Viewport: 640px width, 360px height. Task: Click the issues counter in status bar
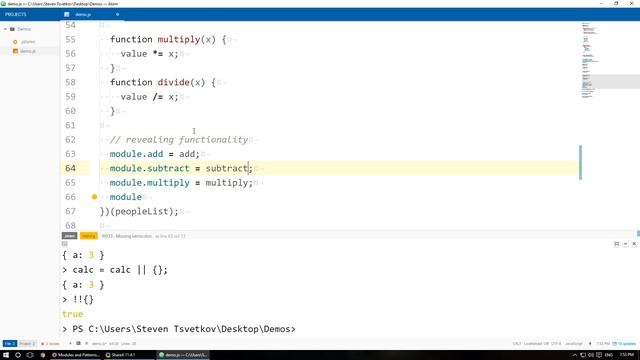[x=50, y=344]
